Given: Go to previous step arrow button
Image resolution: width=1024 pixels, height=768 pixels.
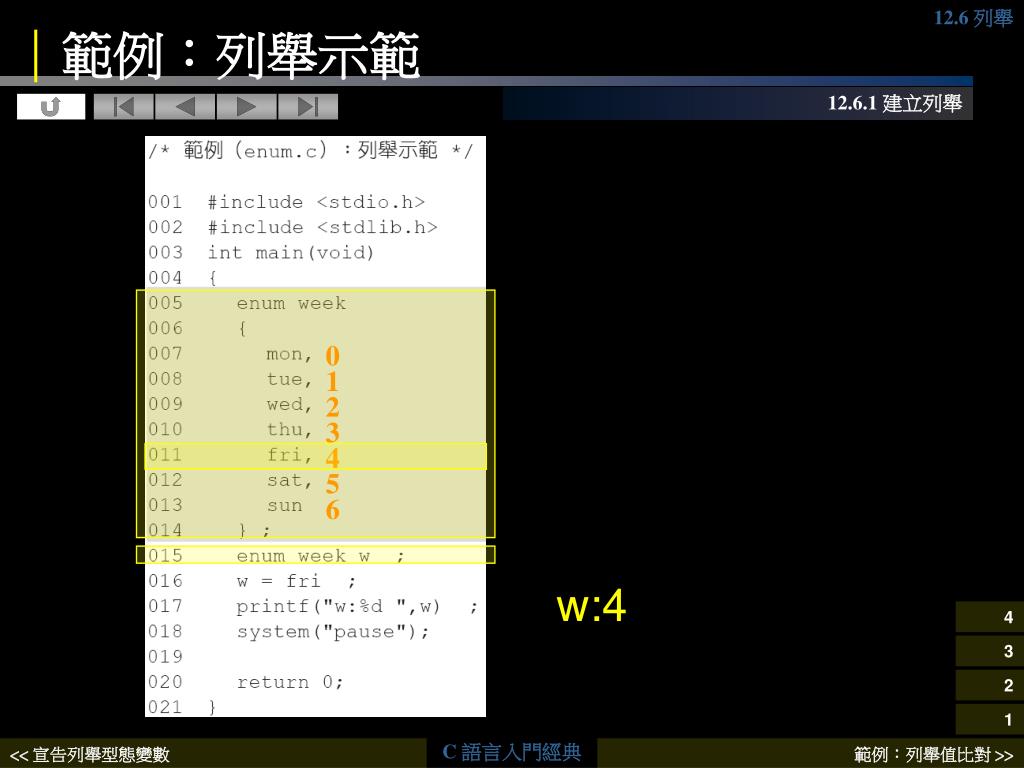Looking at the screenshot, I should 185,106.
